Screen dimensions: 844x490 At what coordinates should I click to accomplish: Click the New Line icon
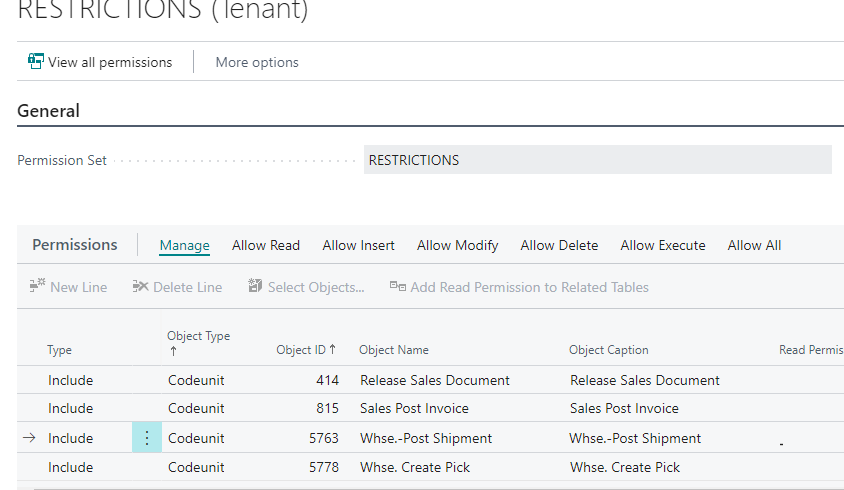(38, 287)
